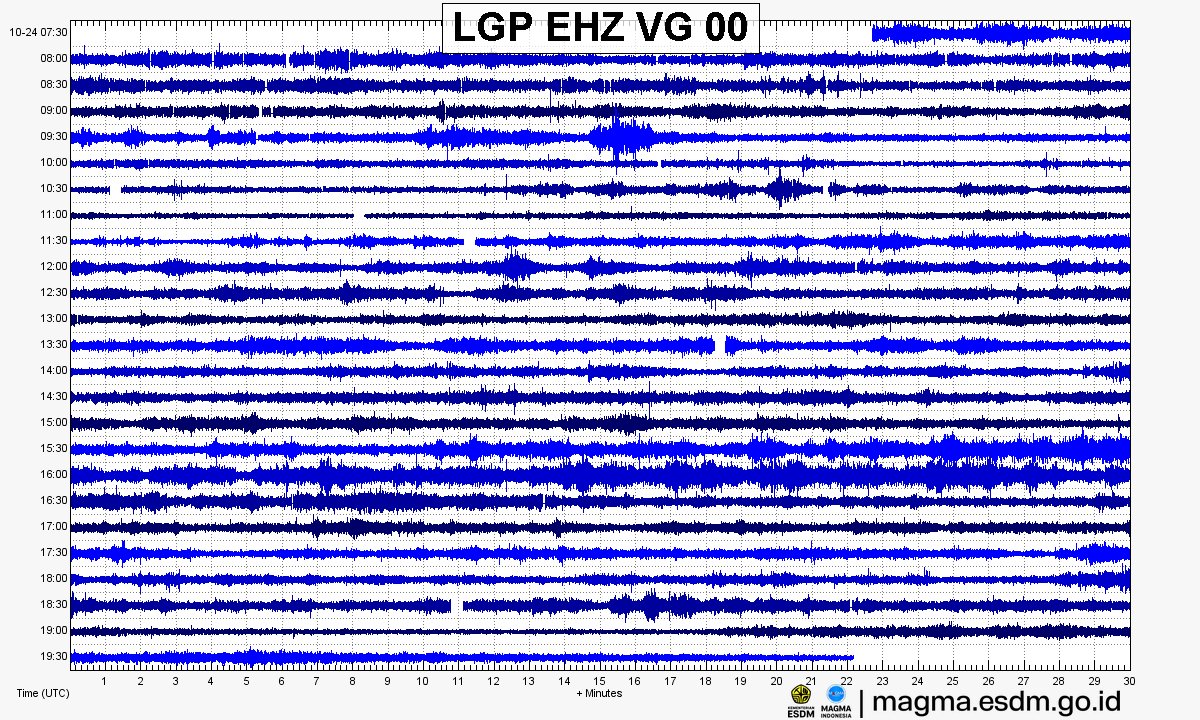Click minute tick label 10
1200x720 pixels.
(x=423, y=681)
